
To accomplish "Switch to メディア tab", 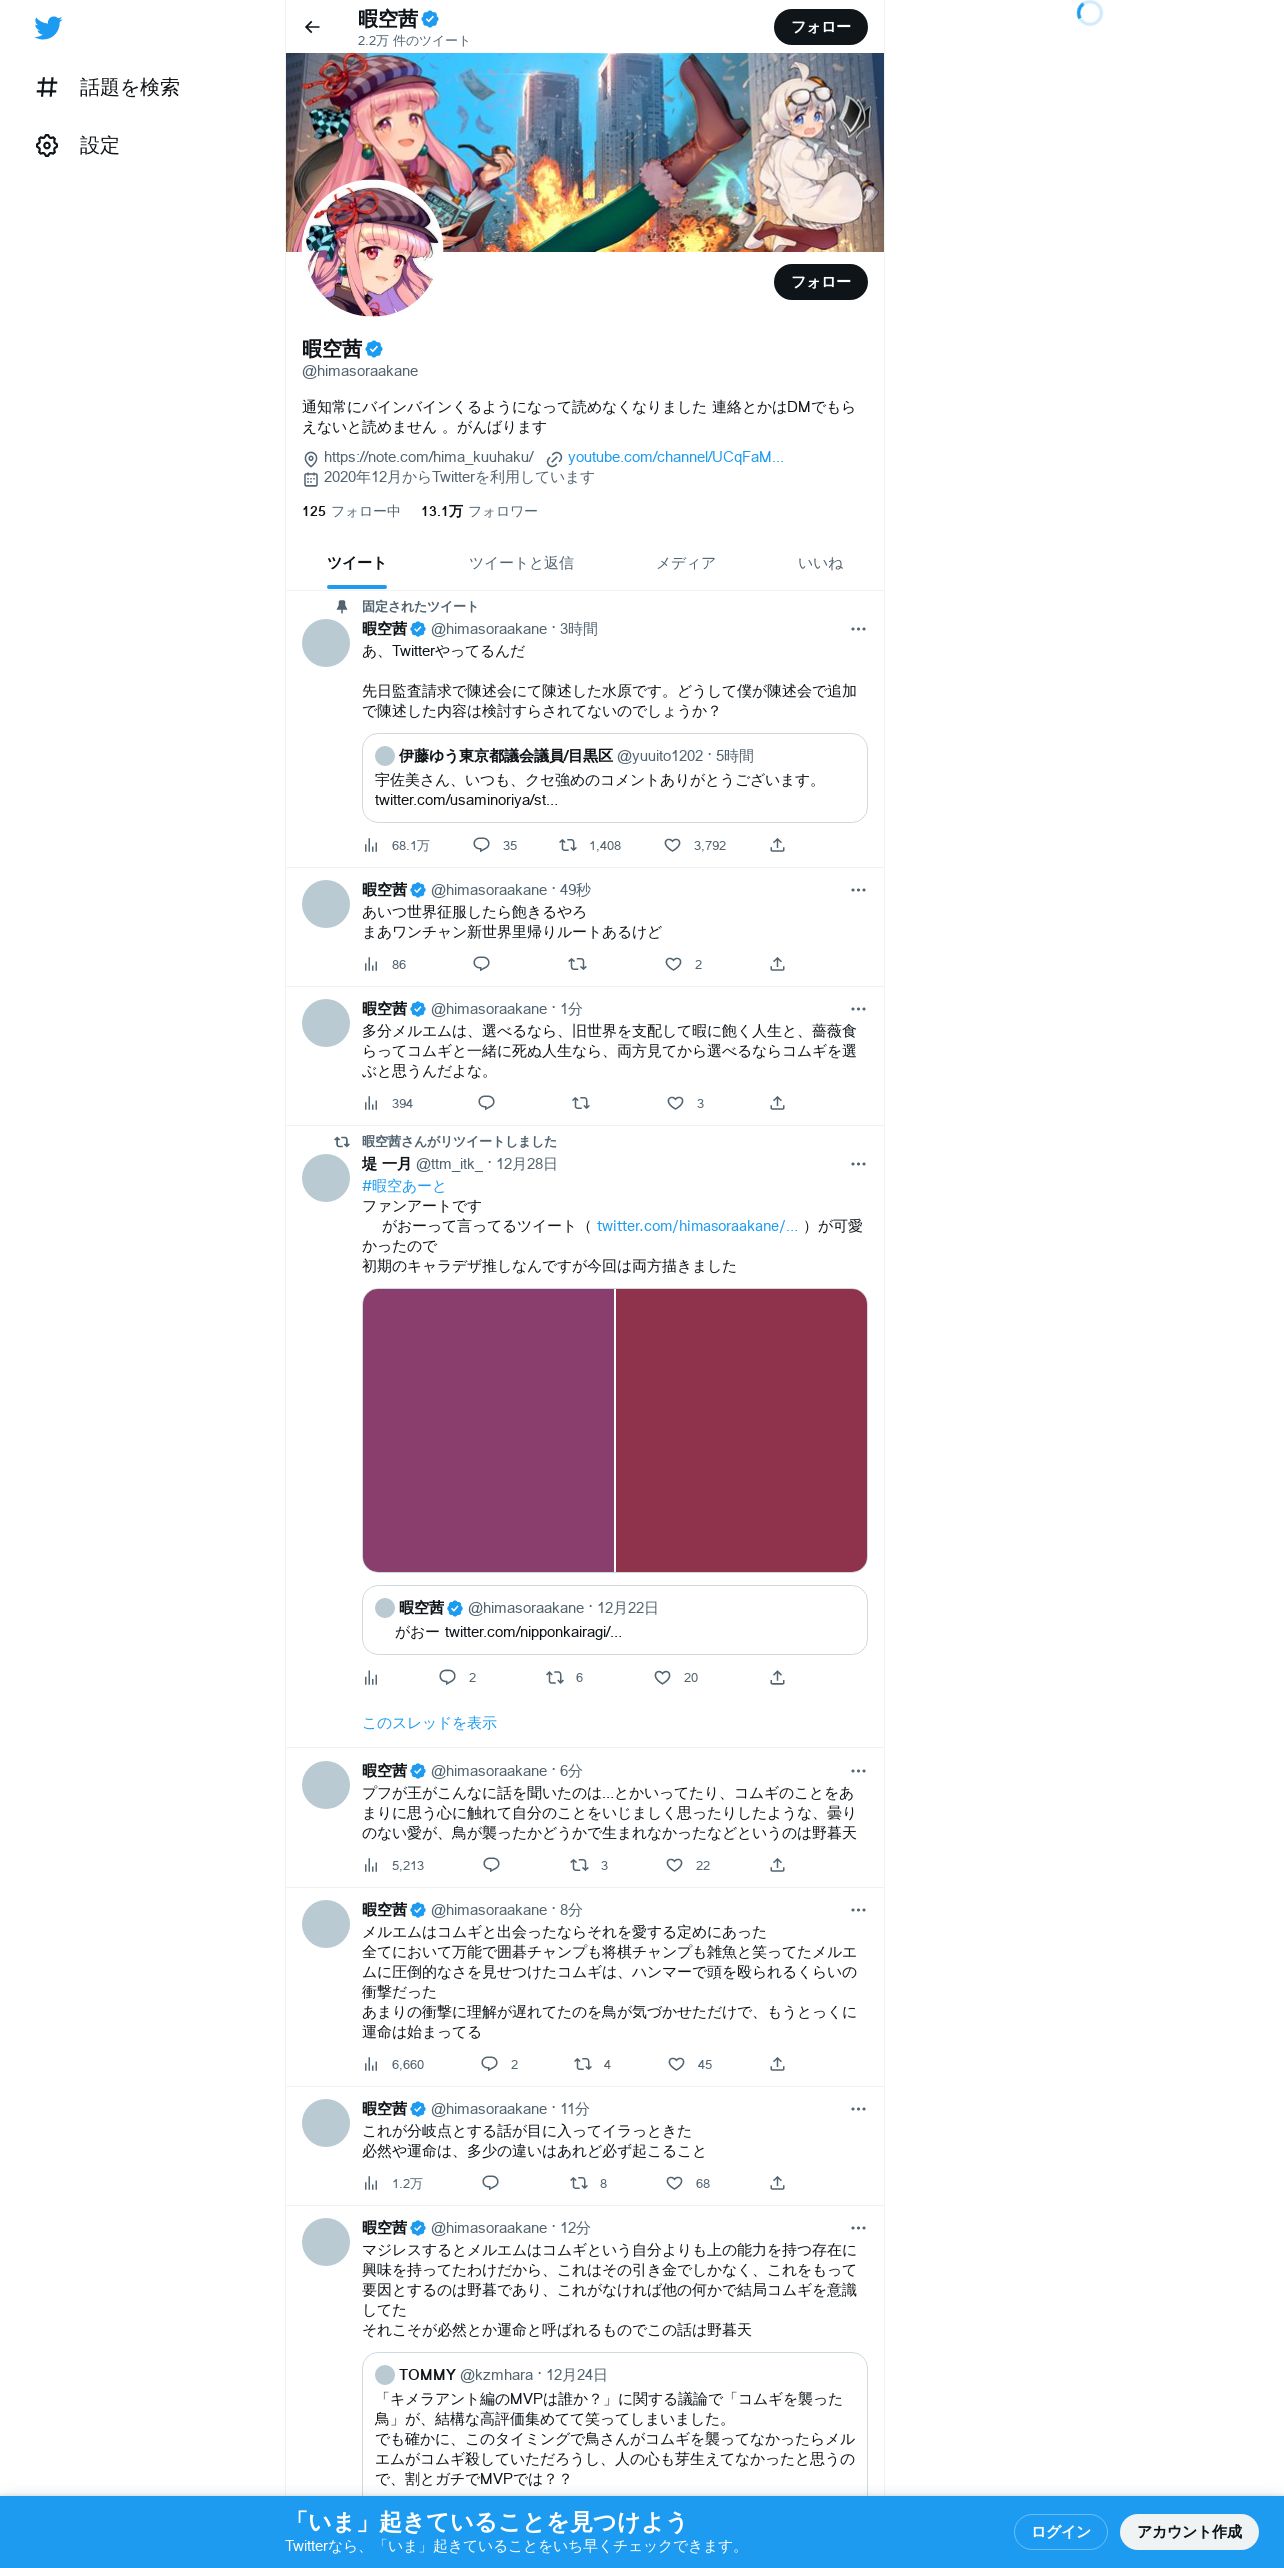I will (686, 563).
